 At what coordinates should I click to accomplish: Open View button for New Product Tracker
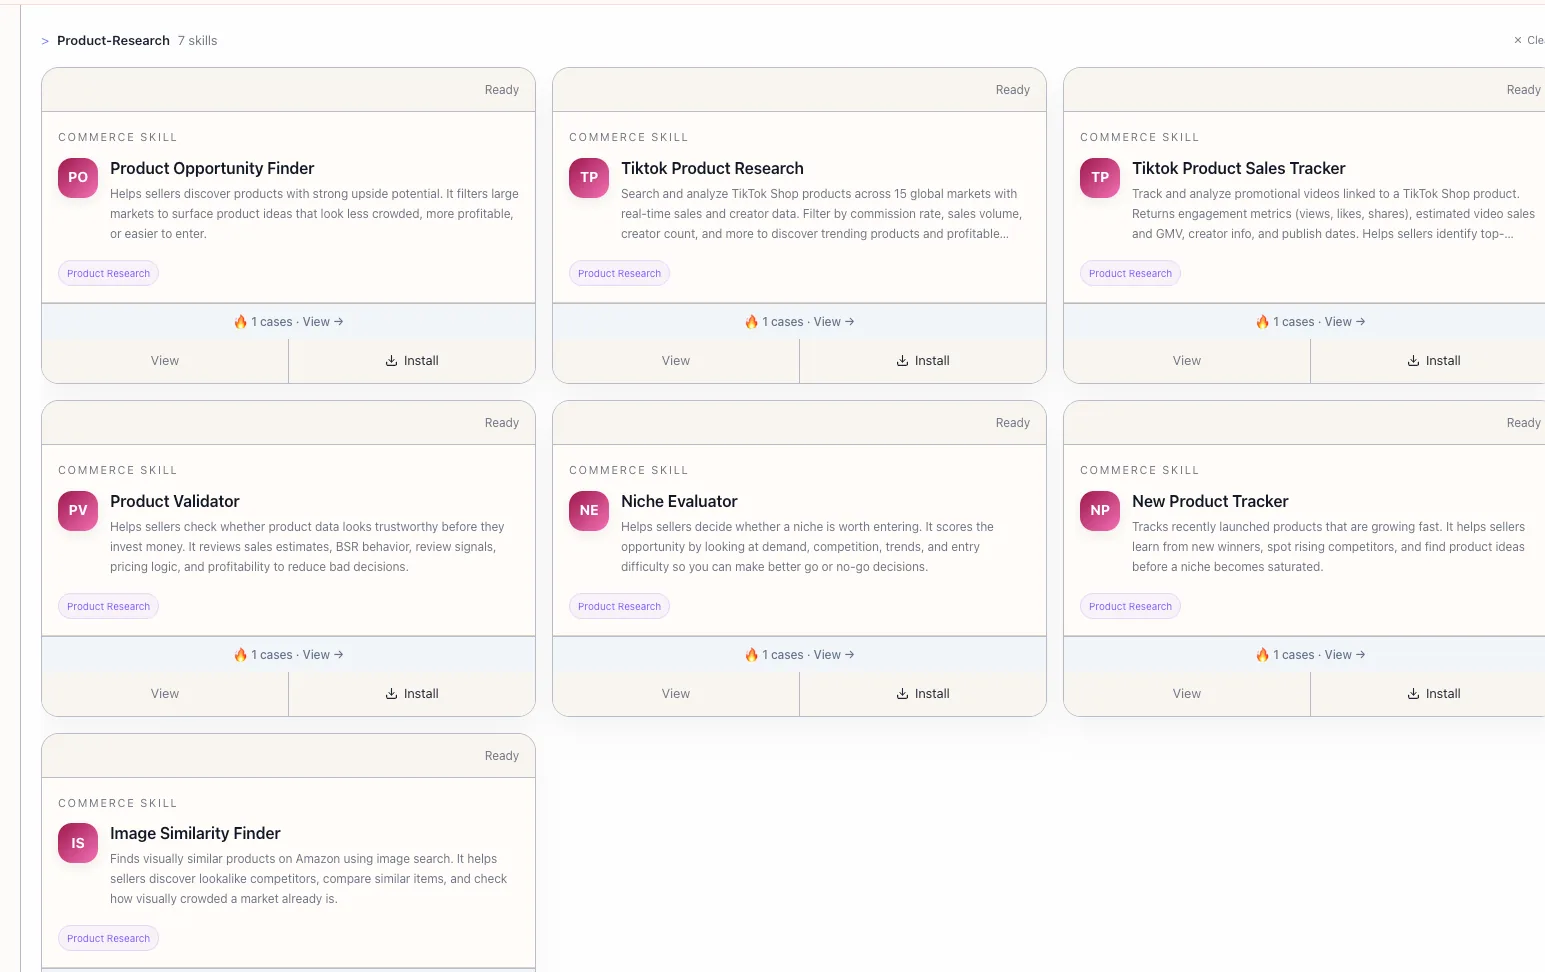1187,694
